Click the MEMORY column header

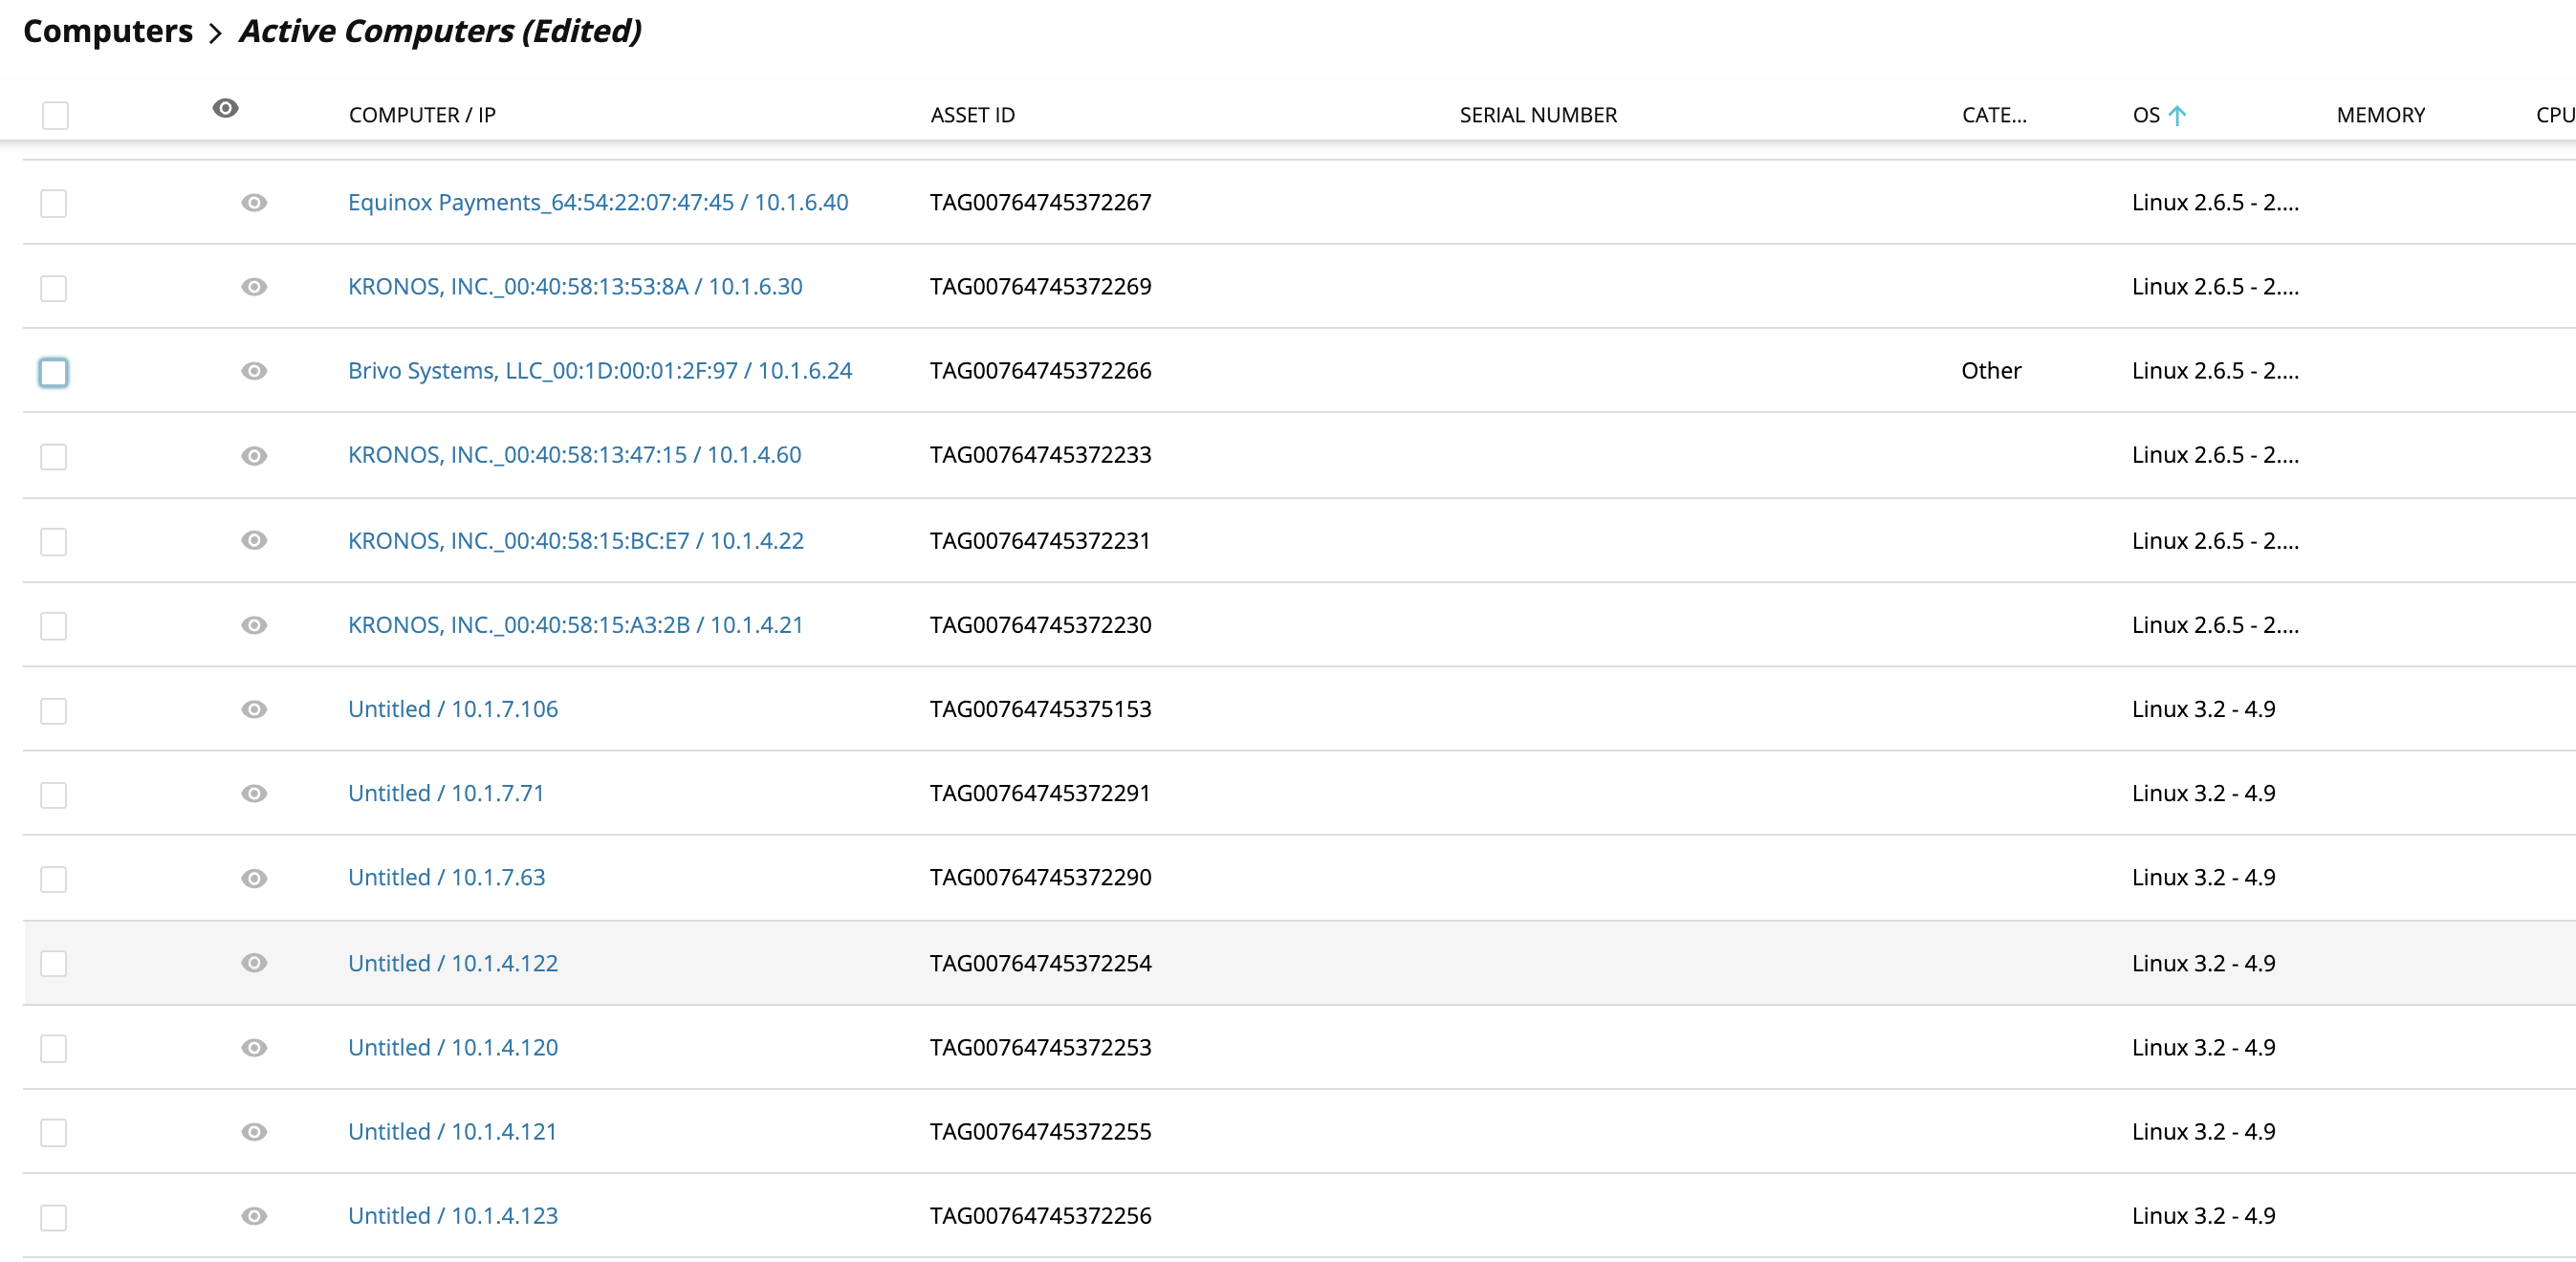coord(2380,115)
